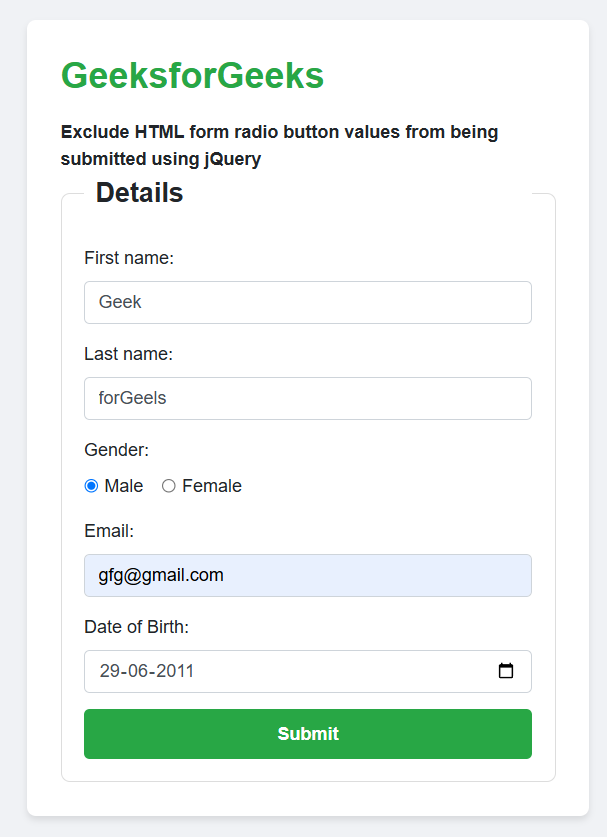The width and height of the screenshot is (607, 837).
Task: Select the Male radio button
Action: click(x=91, y=486)
